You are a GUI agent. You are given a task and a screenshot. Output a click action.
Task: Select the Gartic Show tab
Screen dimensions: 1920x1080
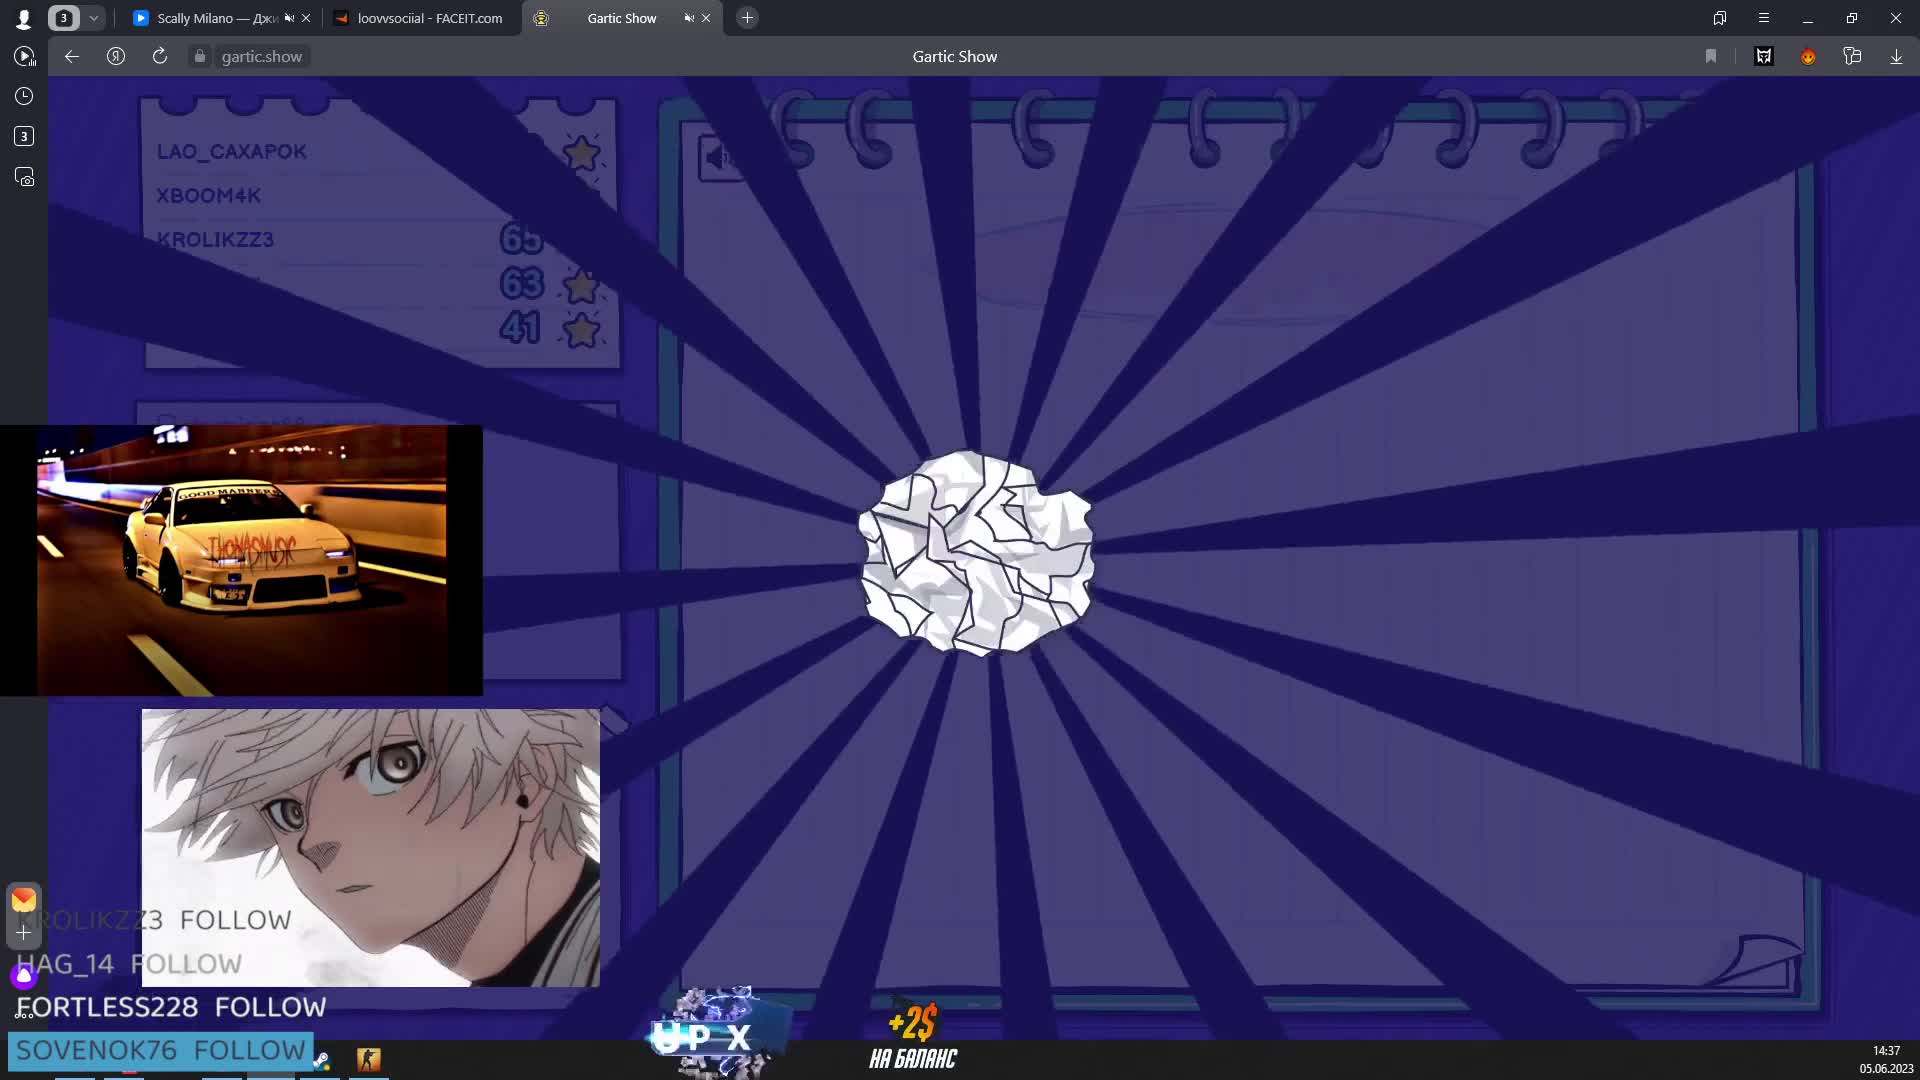[621, 18]
